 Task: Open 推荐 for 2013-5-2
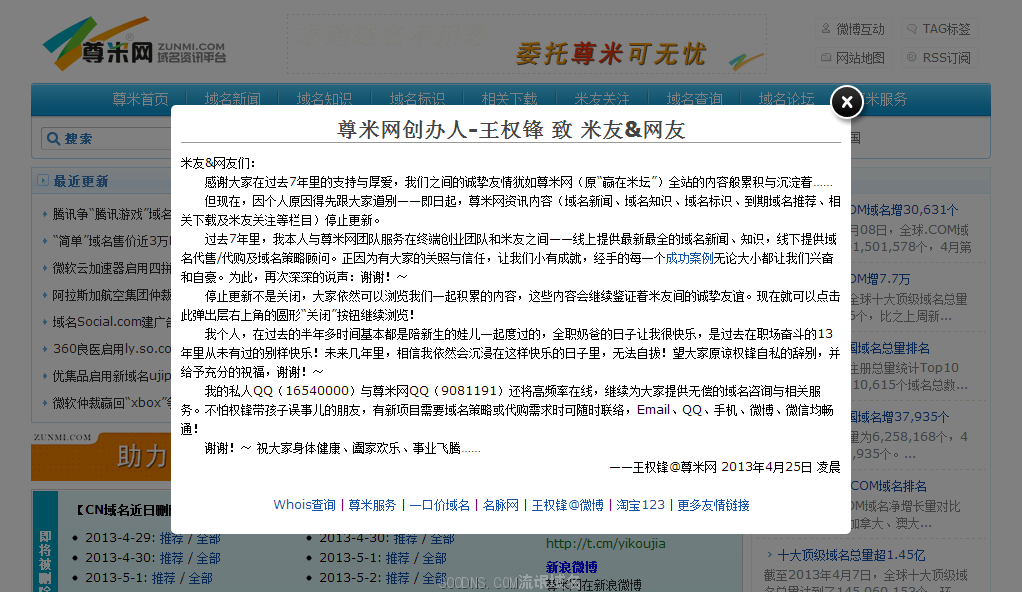click(397, 578)
